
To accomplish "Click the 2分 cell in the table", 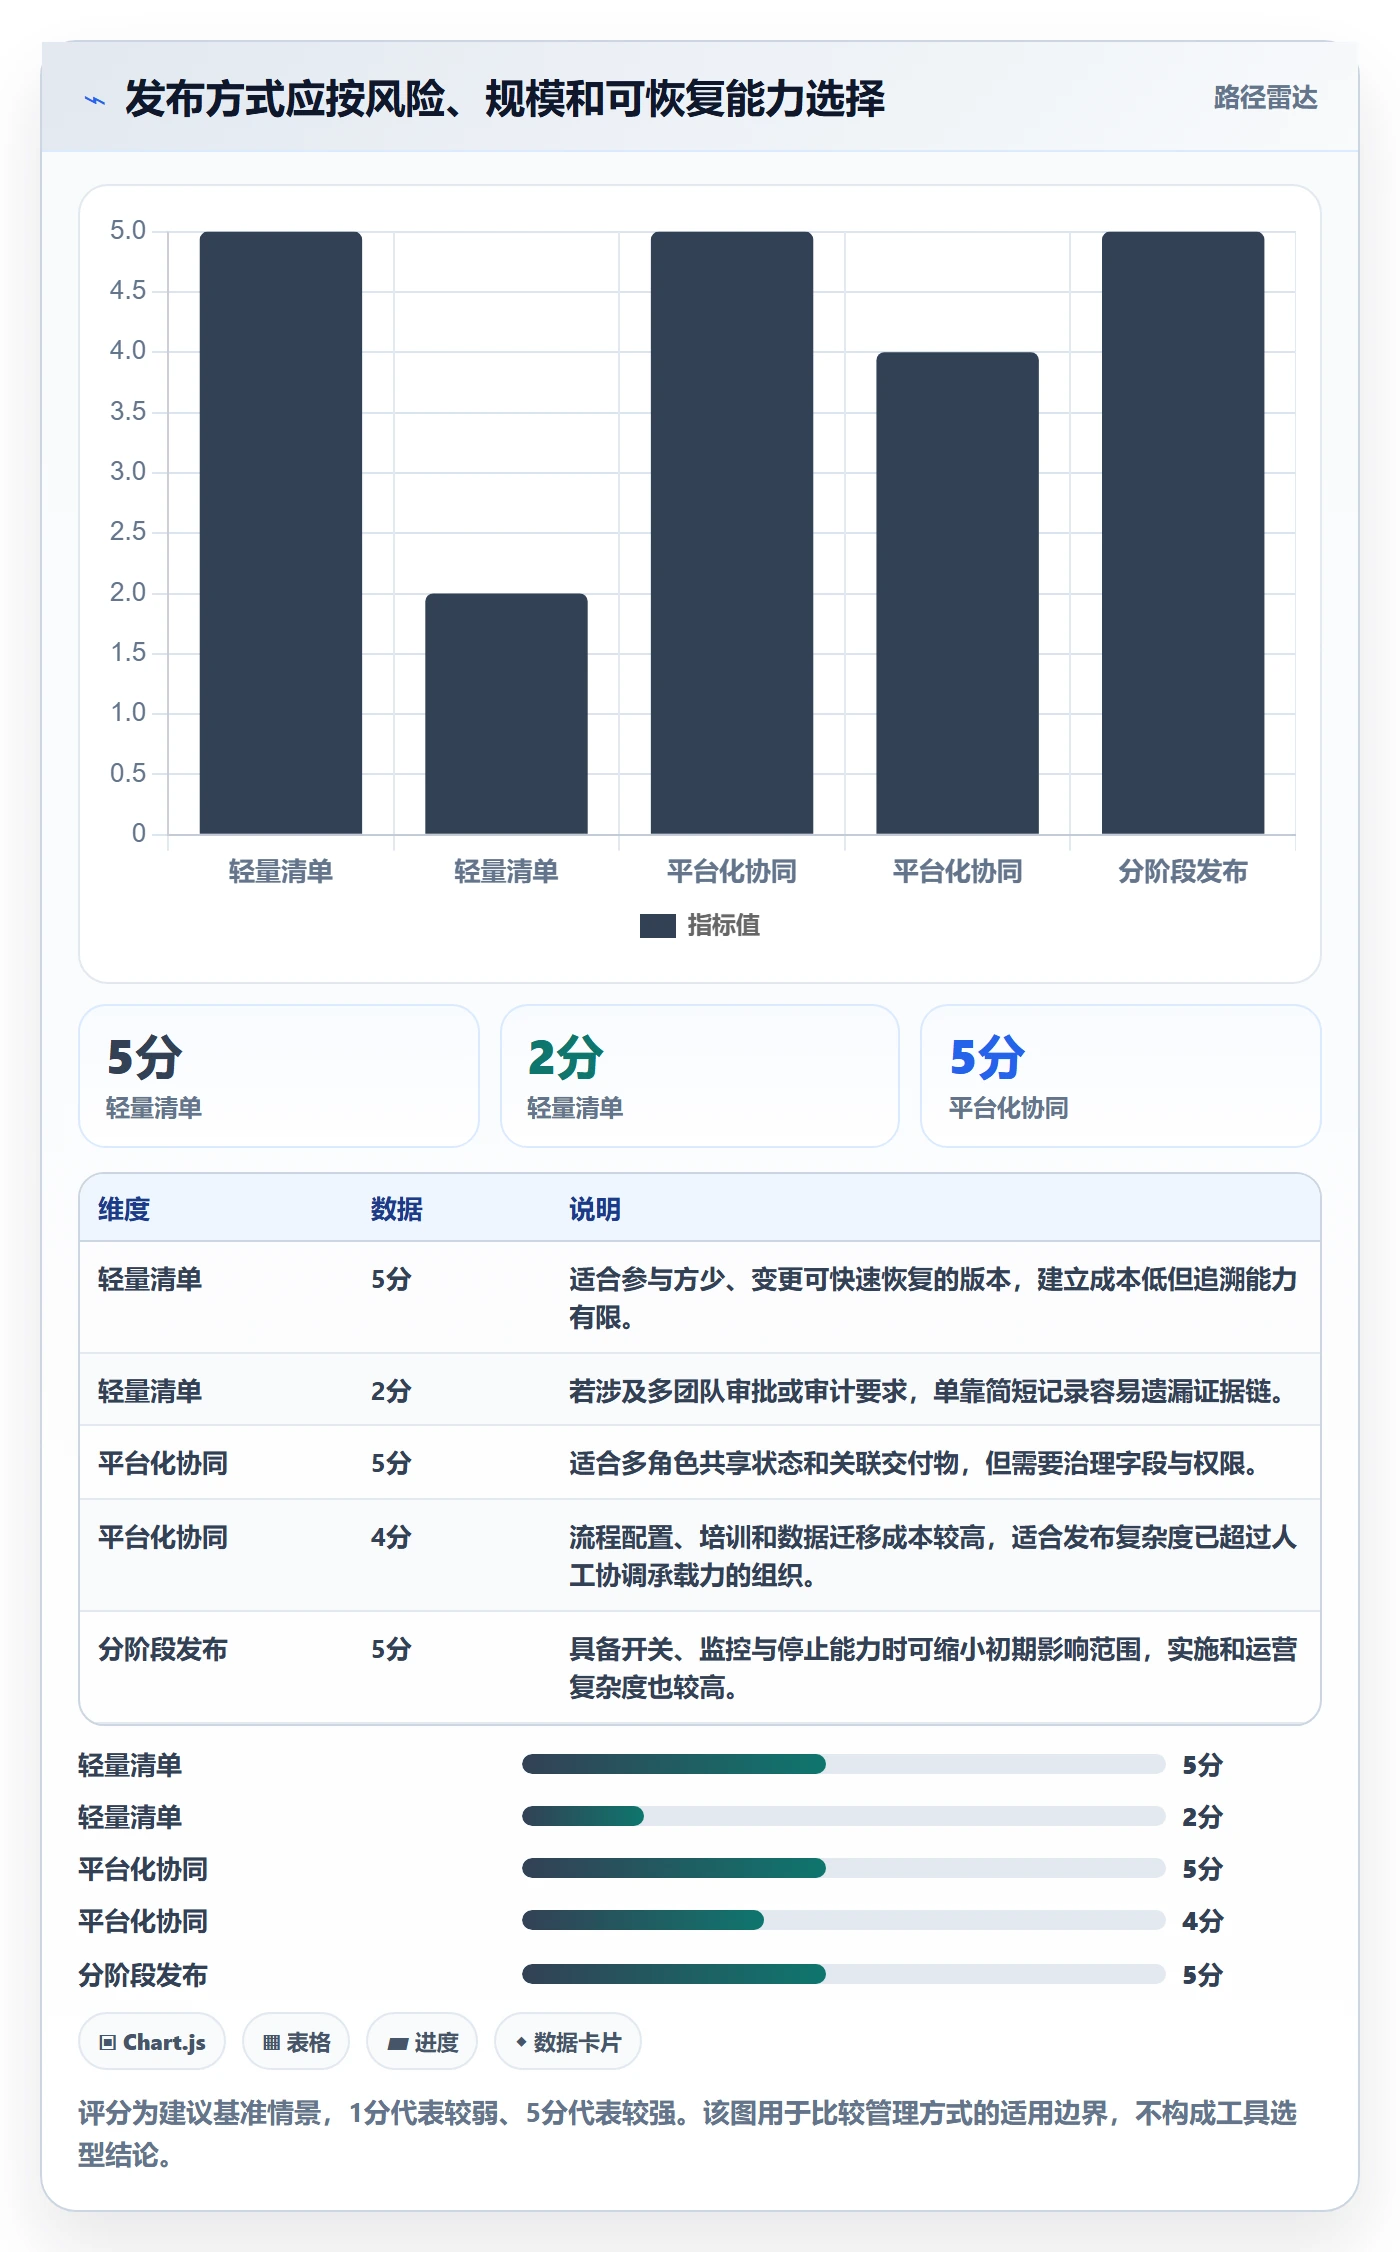I will pos(391,1391).
